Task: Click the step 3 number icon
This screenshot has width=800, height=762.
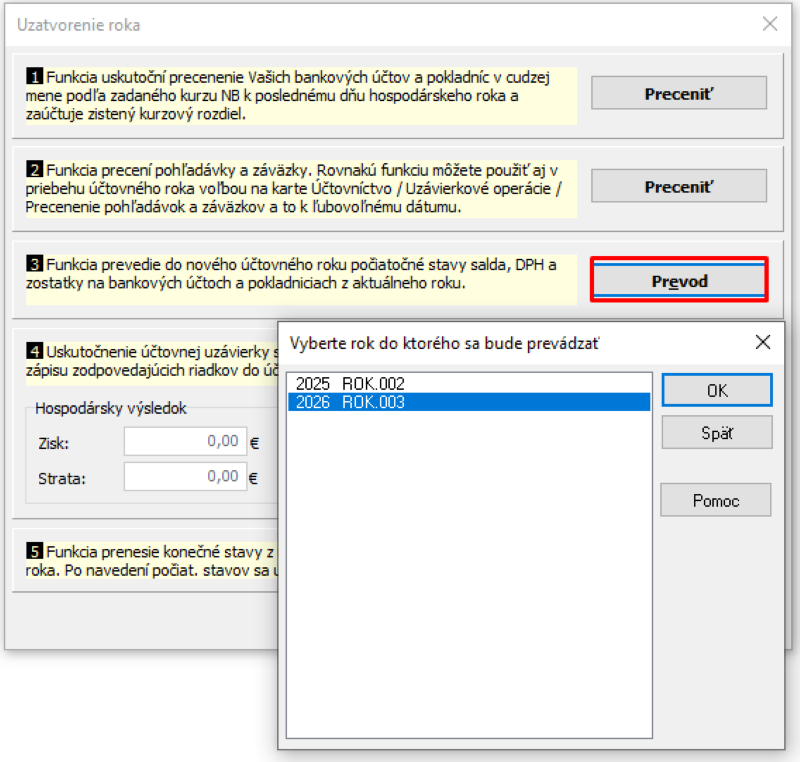Action: pyautogui.click(x=32, y=263)
